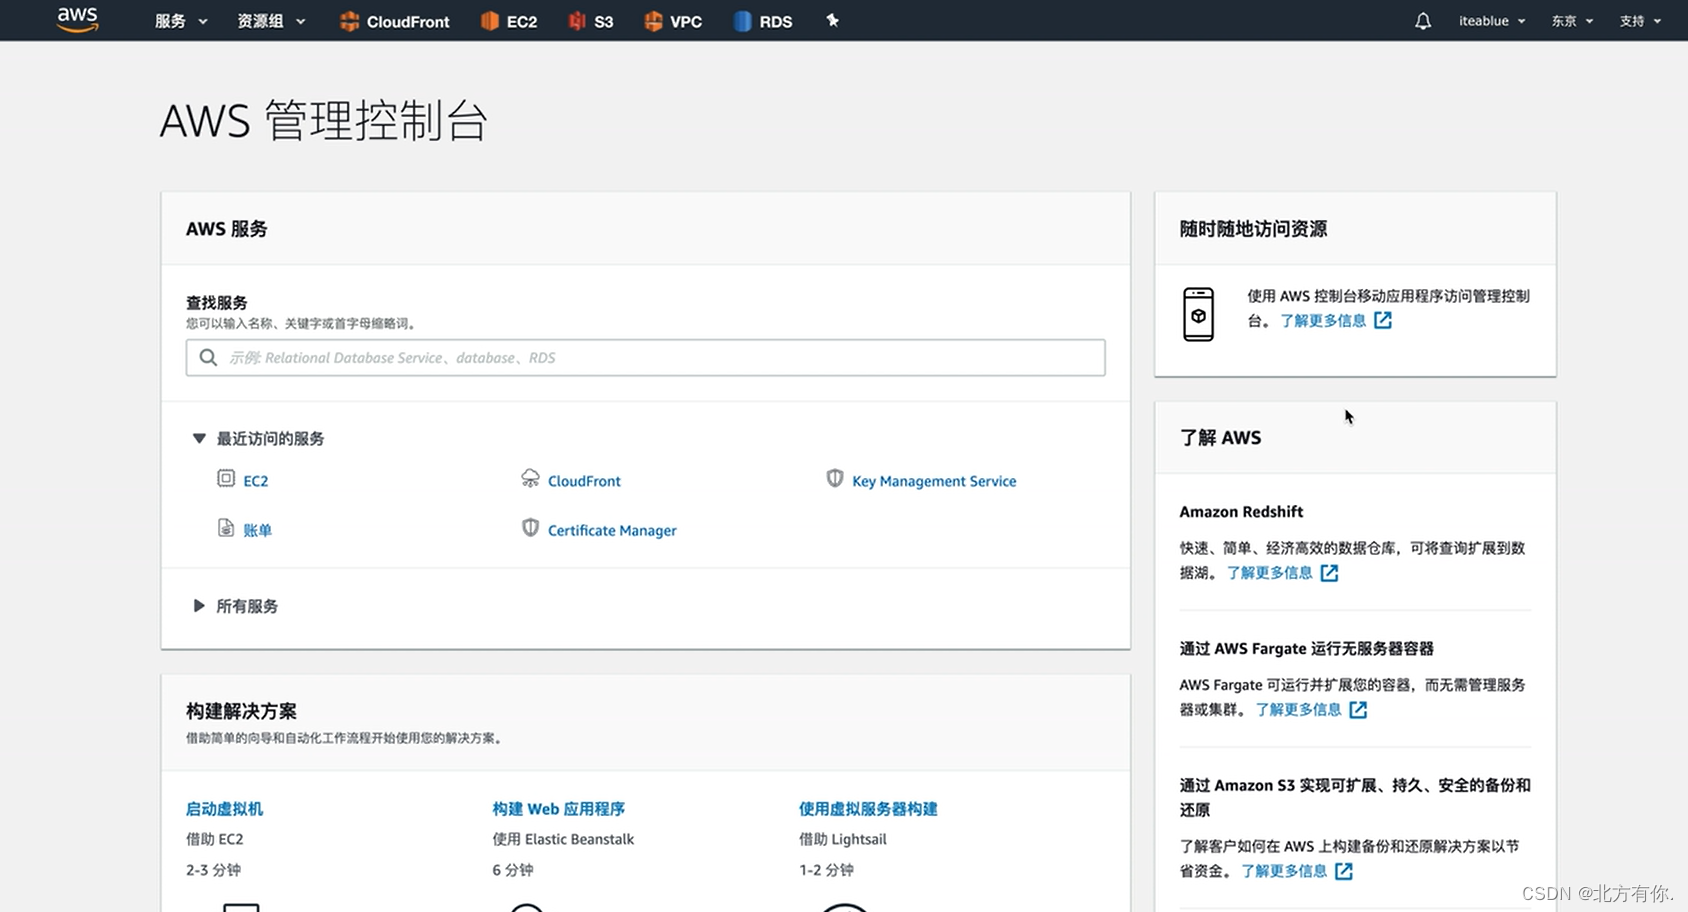Click the Key Management Service shield icon
The width and height of the screenshot is (1688, 912).
(x=835, y=479)
